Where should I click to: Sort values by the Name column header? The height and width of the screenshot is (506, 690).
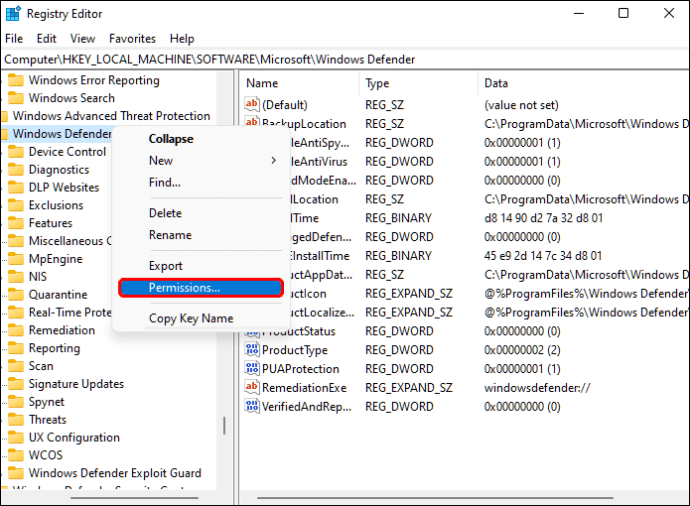click(x=262, y=83)
